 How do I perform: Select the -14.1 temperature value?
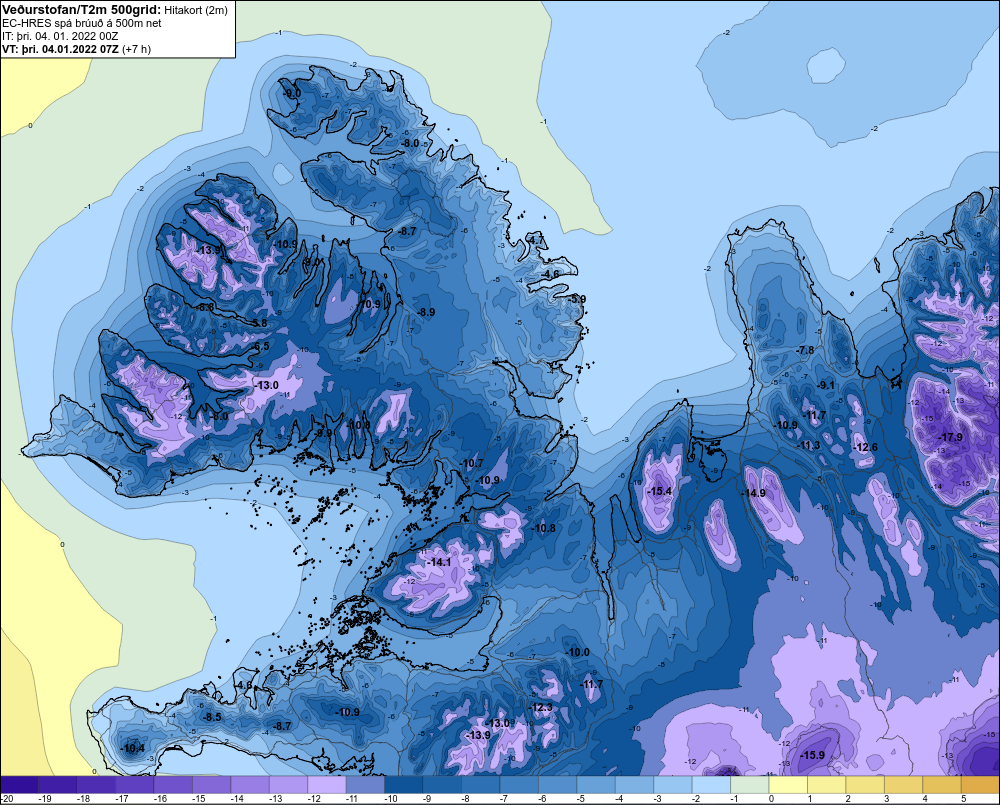click(x=439, y=562)
